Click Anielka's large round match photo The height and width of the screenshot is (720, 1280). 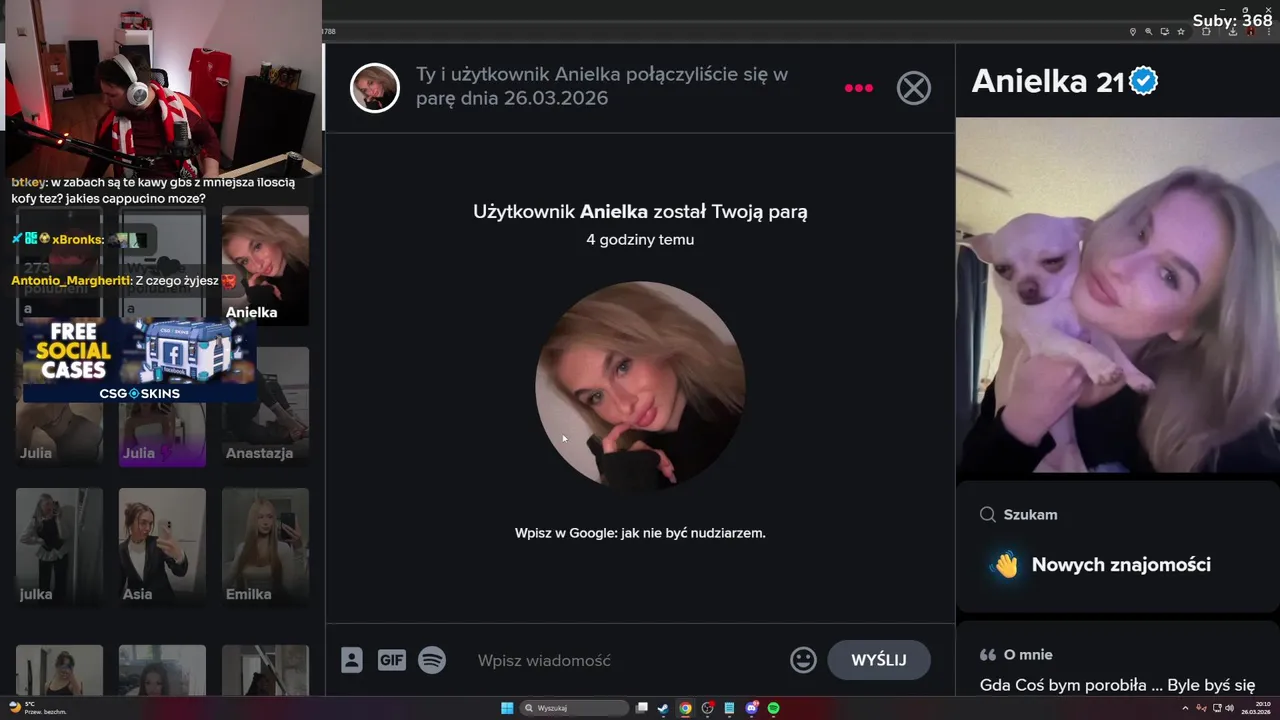point(640,385)
